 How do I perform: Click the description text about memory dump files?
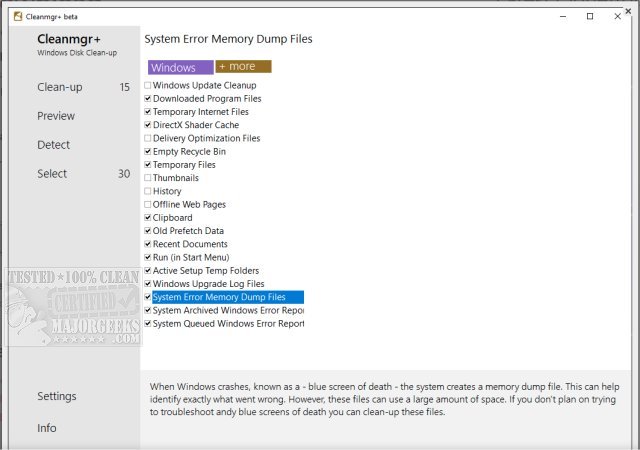click(384, 399)
